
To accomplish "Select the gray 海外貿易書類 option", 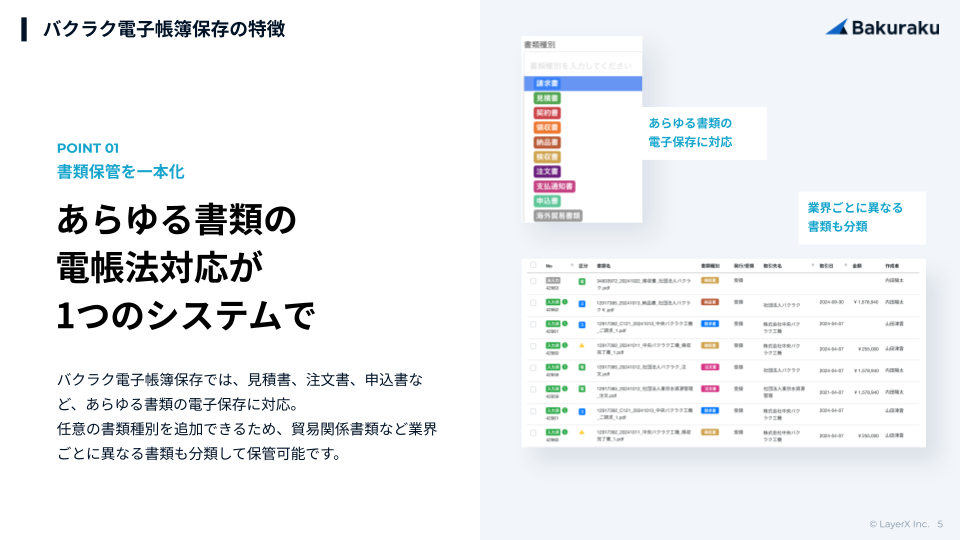I will coord(557,216).
